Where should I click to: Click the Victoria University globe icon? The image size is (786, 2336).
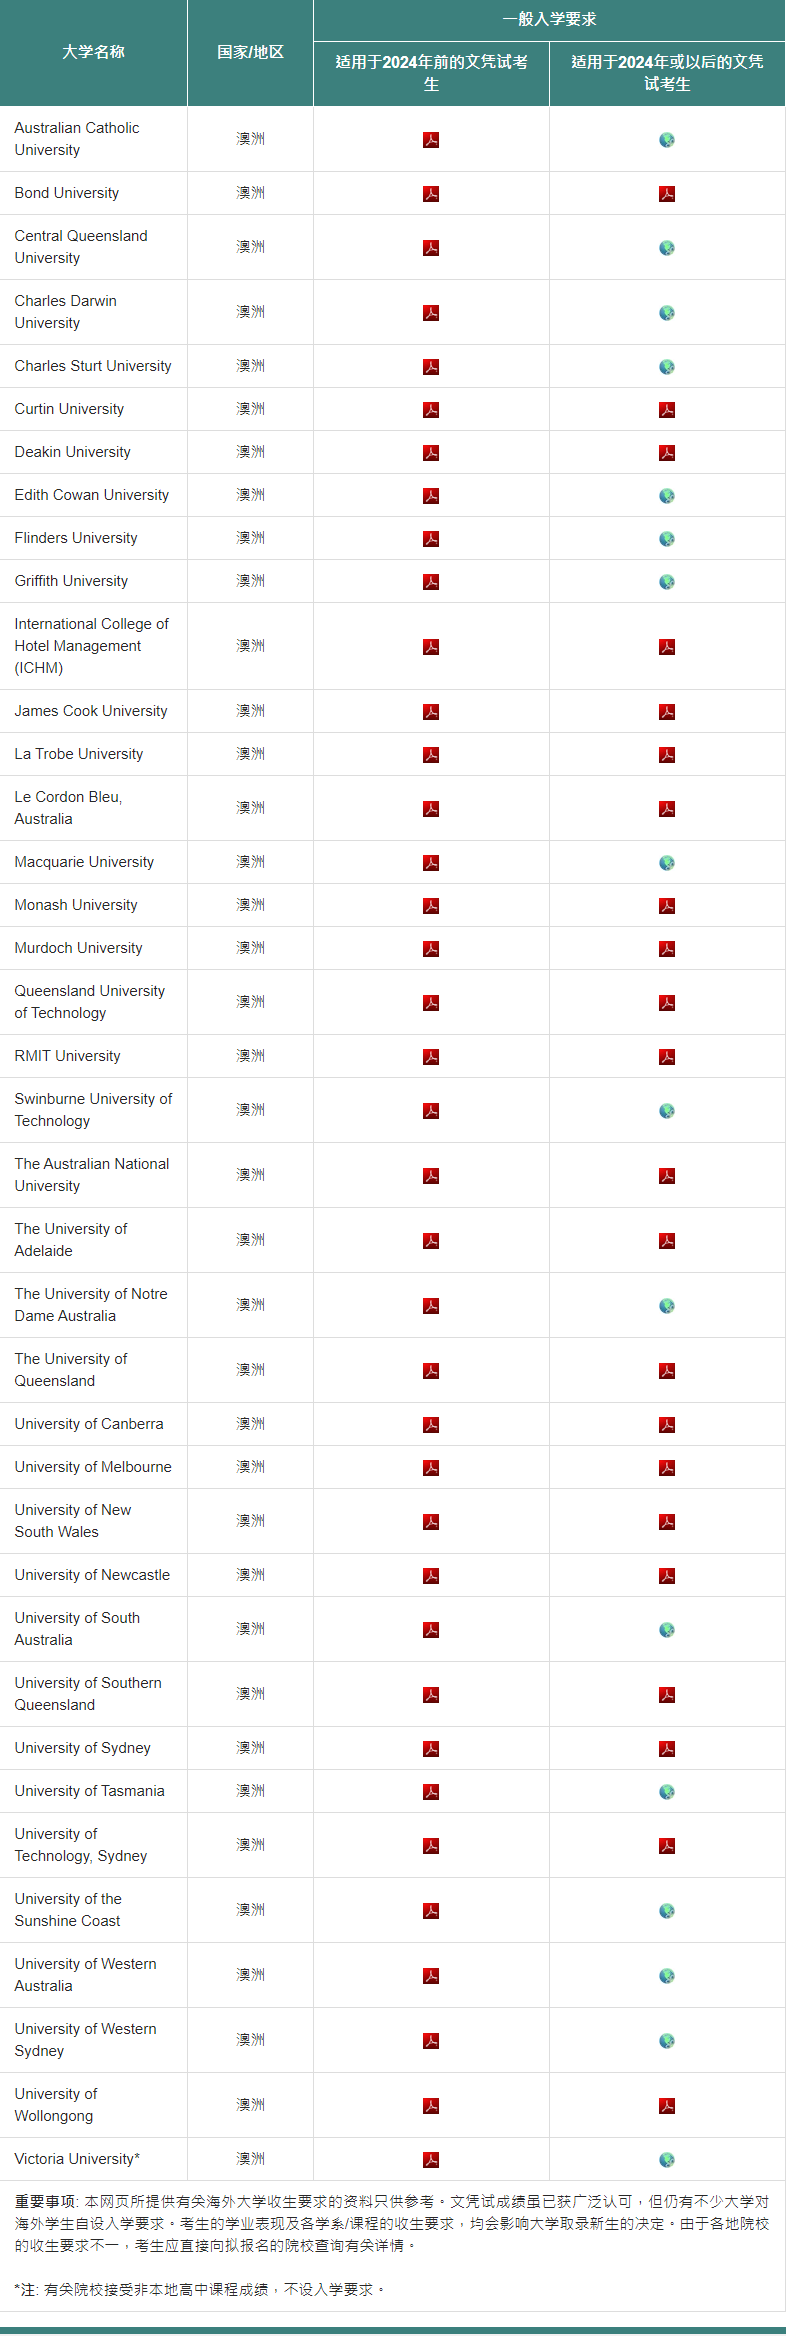[x=667, y=2160]
